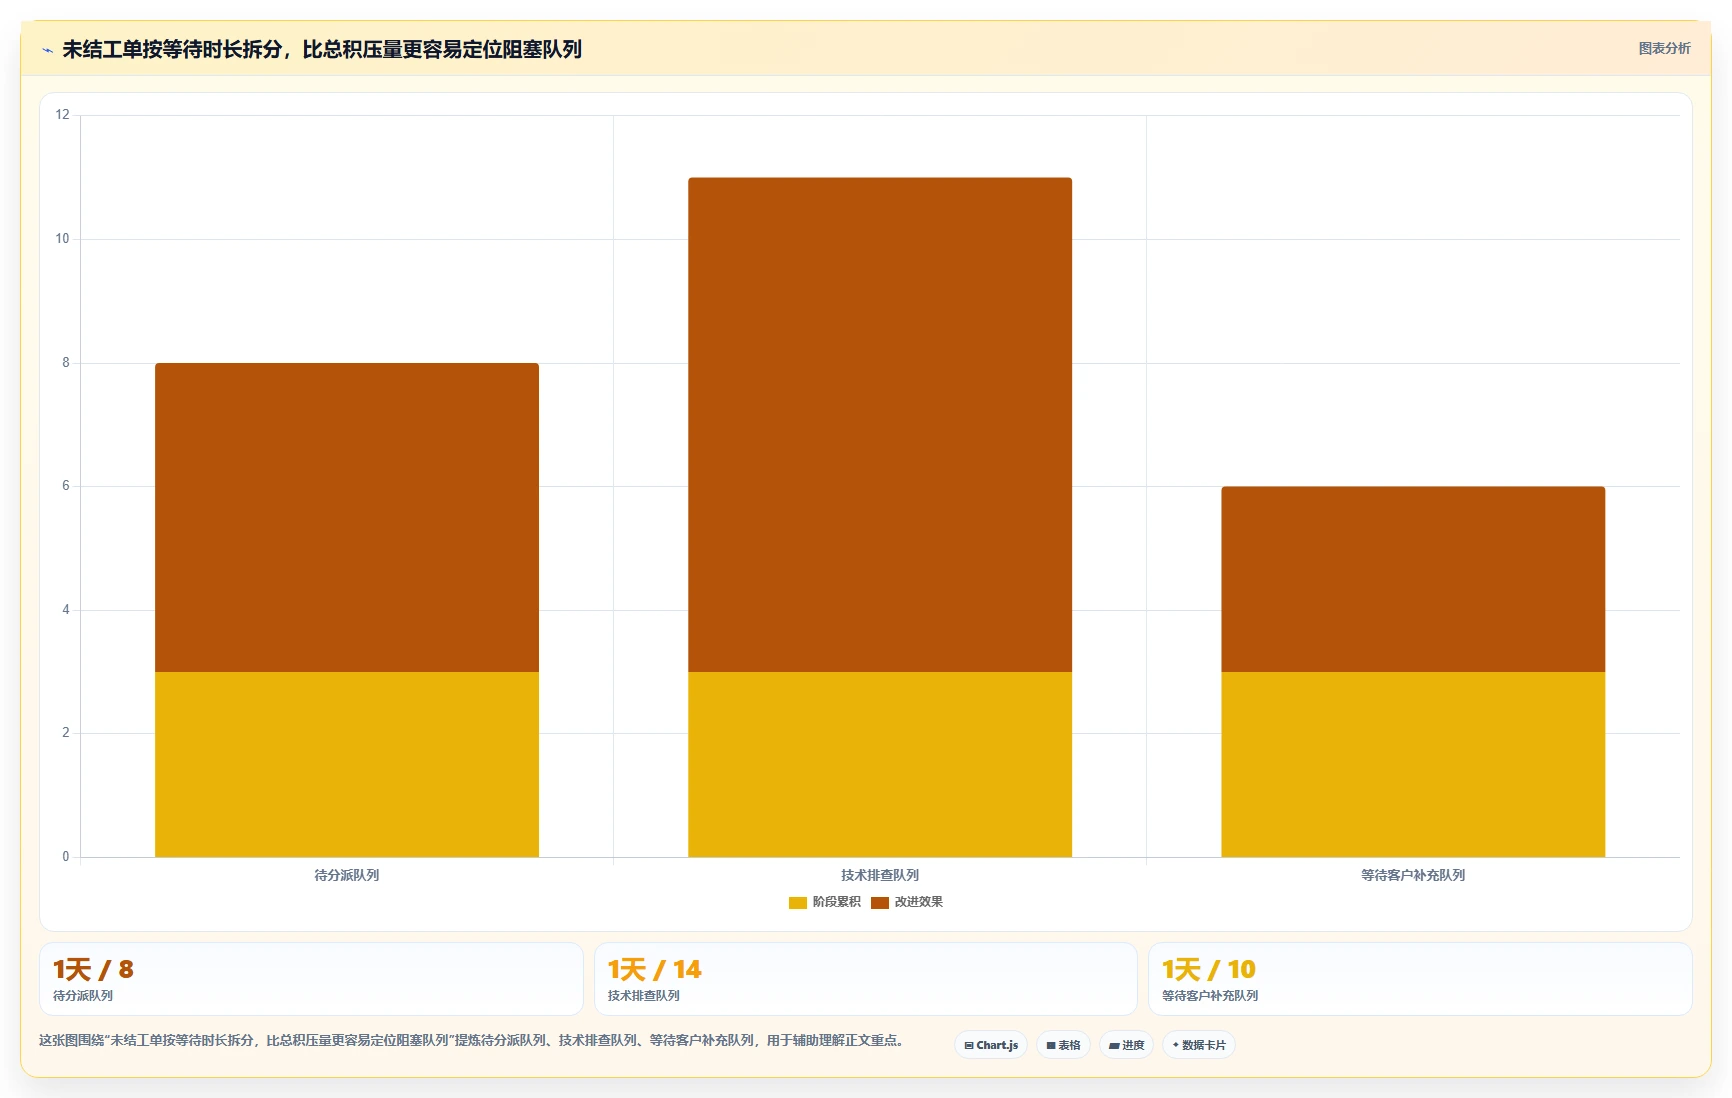Viewport: 1732px width, 1098px height.
Task: Click the yellow 阶段累积 segment of 待分派队列 bar
Action: [x=347, y=764]
